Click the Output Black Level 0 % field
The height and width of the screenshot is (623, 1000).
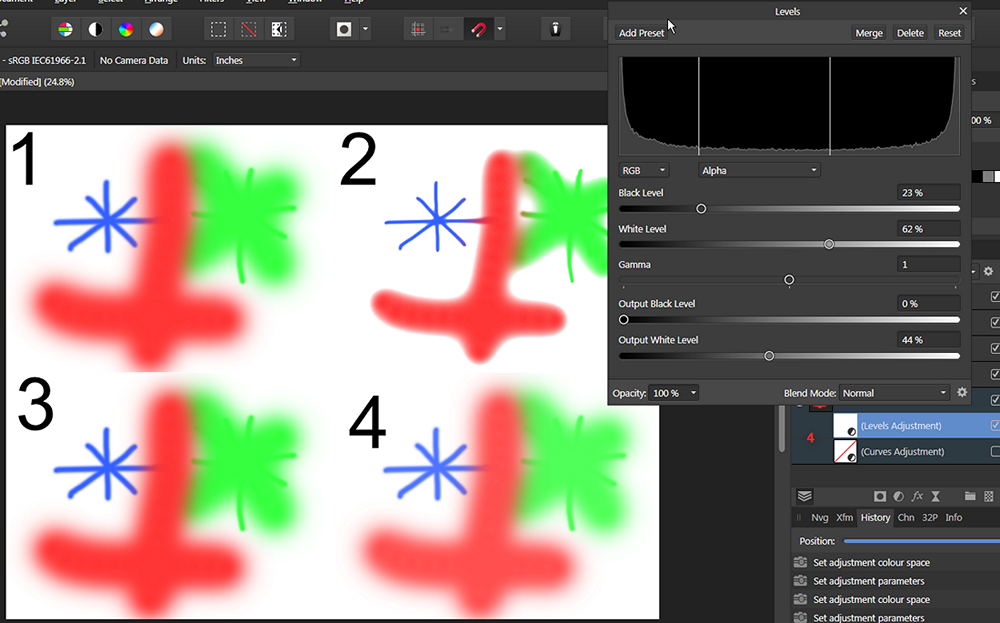pyautogui.click(x=929, y=304)
